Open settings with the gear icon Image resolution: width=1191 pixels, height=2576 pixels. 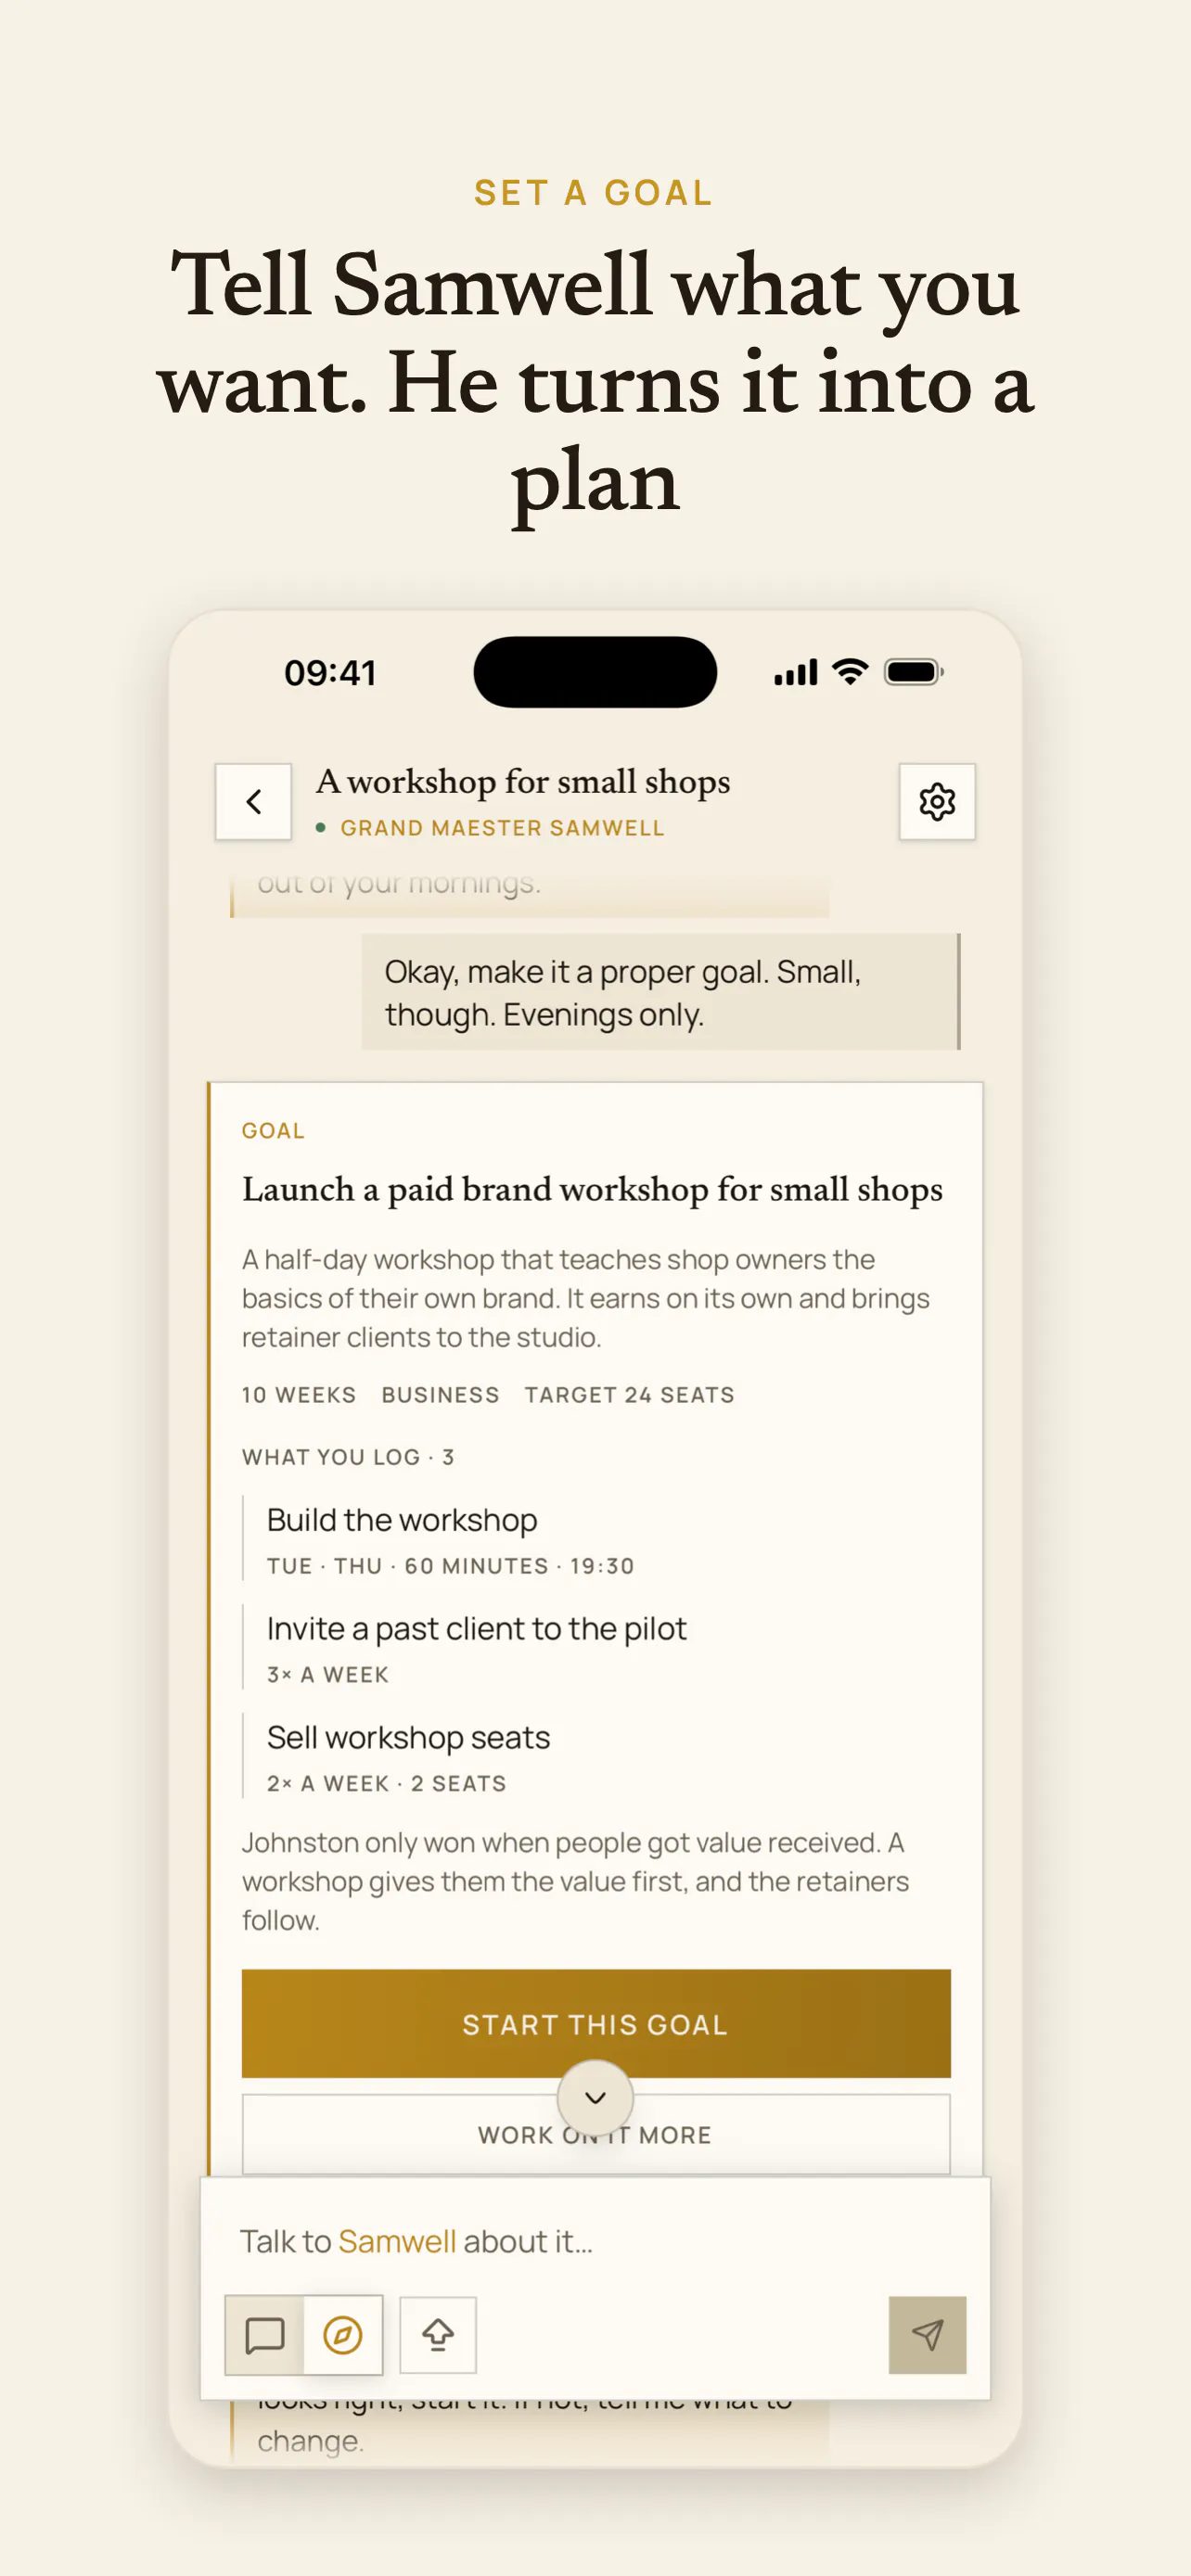point(937,802)
